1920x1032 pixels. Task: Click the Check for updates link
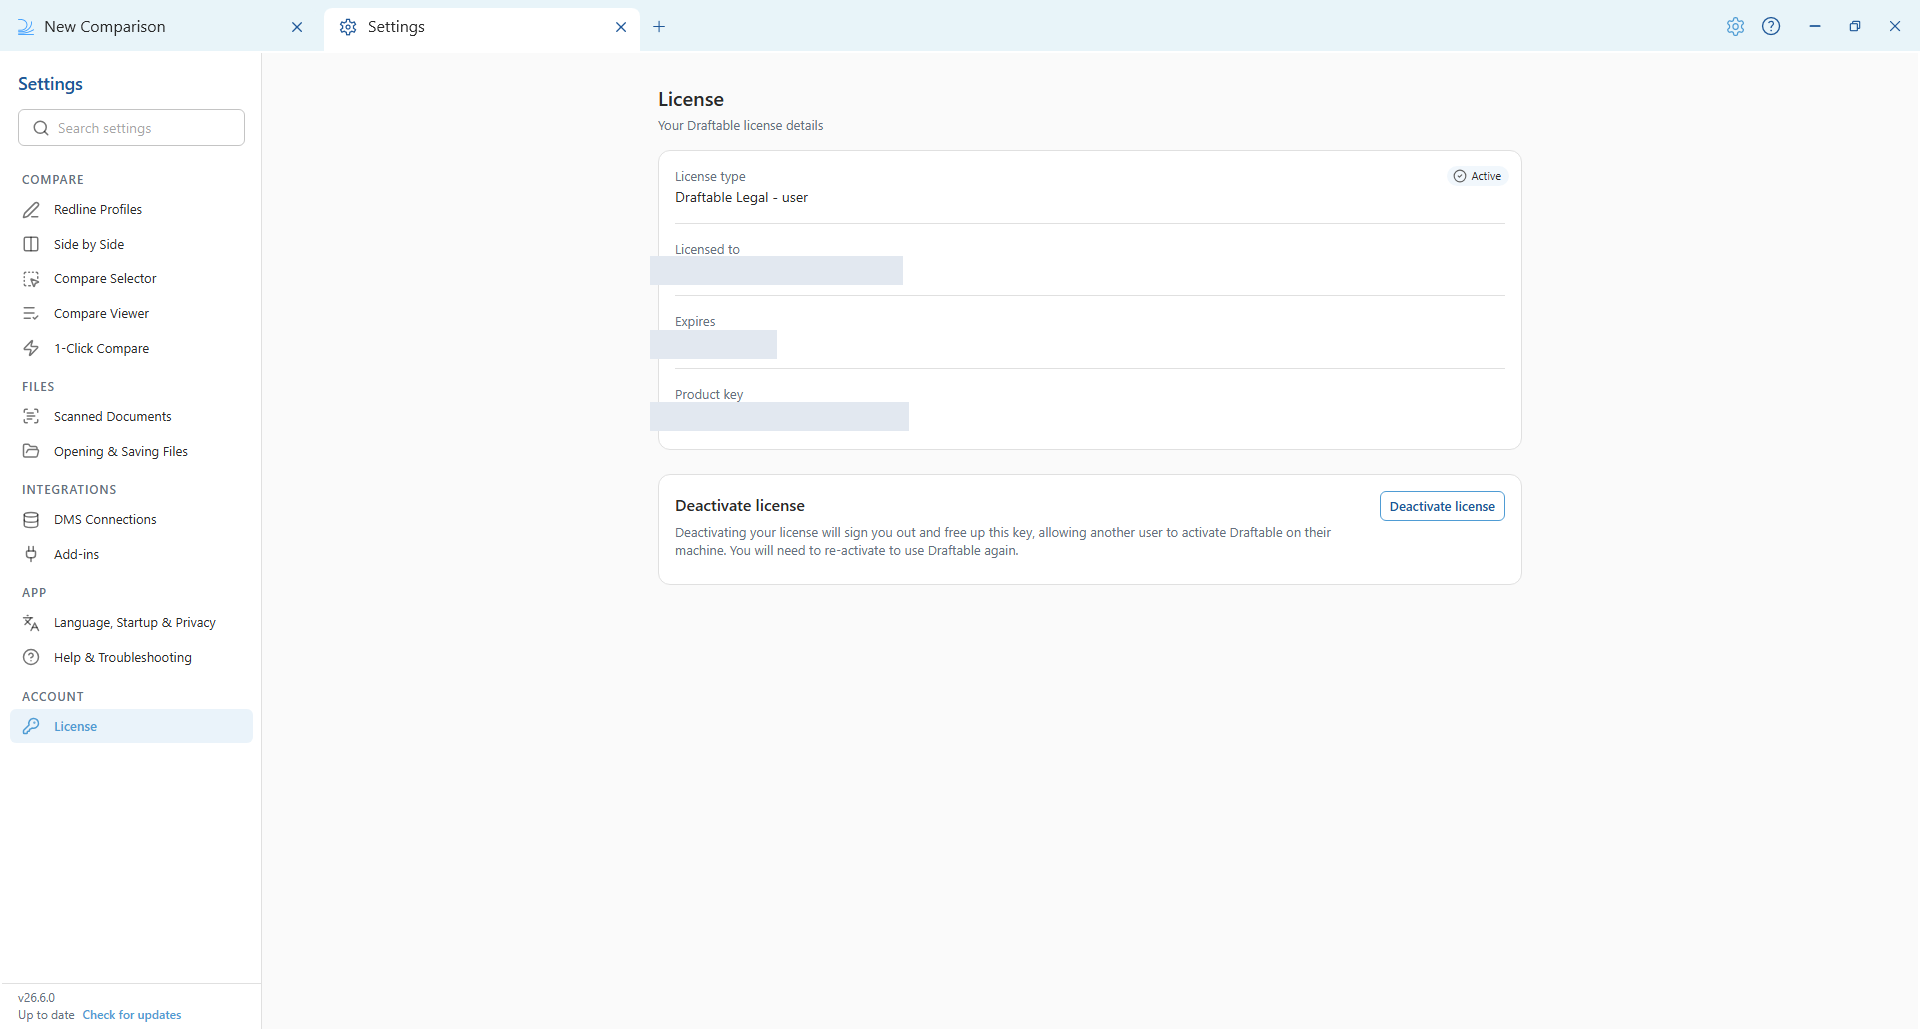pos(132,1016)
